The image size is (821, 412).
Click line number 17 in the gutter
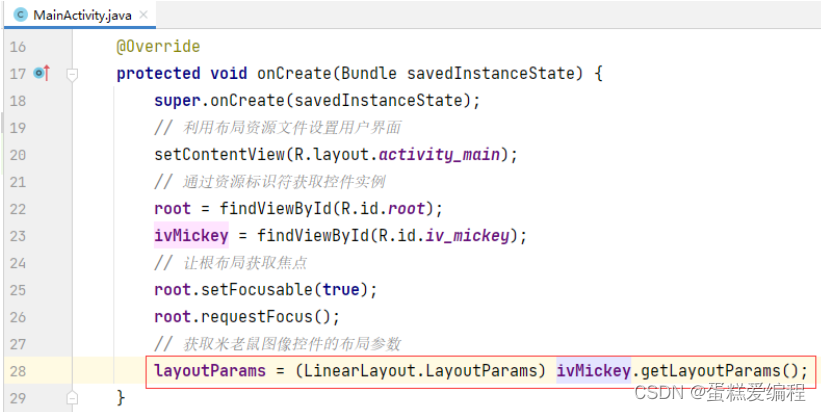coord(17,74)
